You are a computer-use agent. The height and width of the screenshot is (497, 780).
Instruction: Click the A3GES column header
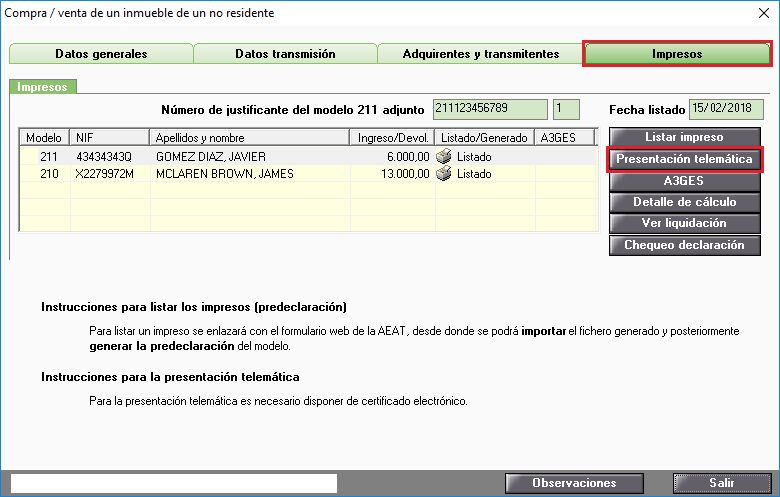(565, 137)
